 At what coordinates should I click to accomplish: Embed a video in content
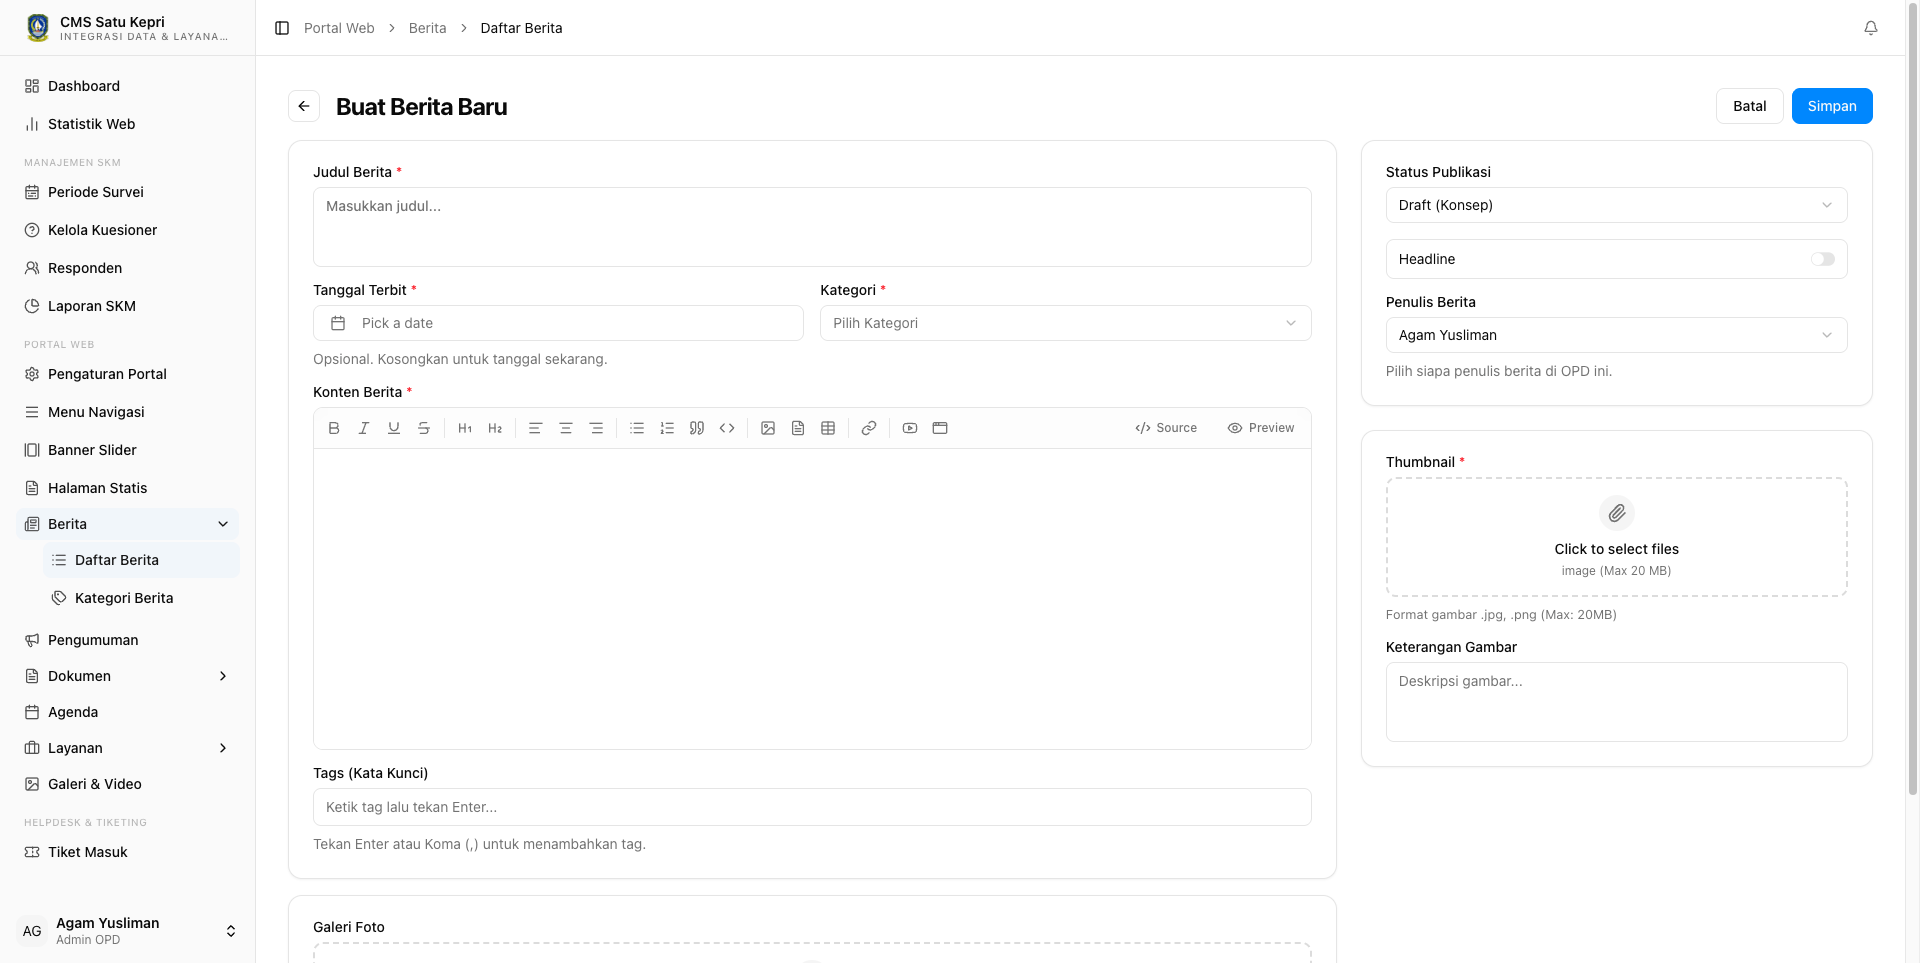pyautogui.click(x=910, y=428)
